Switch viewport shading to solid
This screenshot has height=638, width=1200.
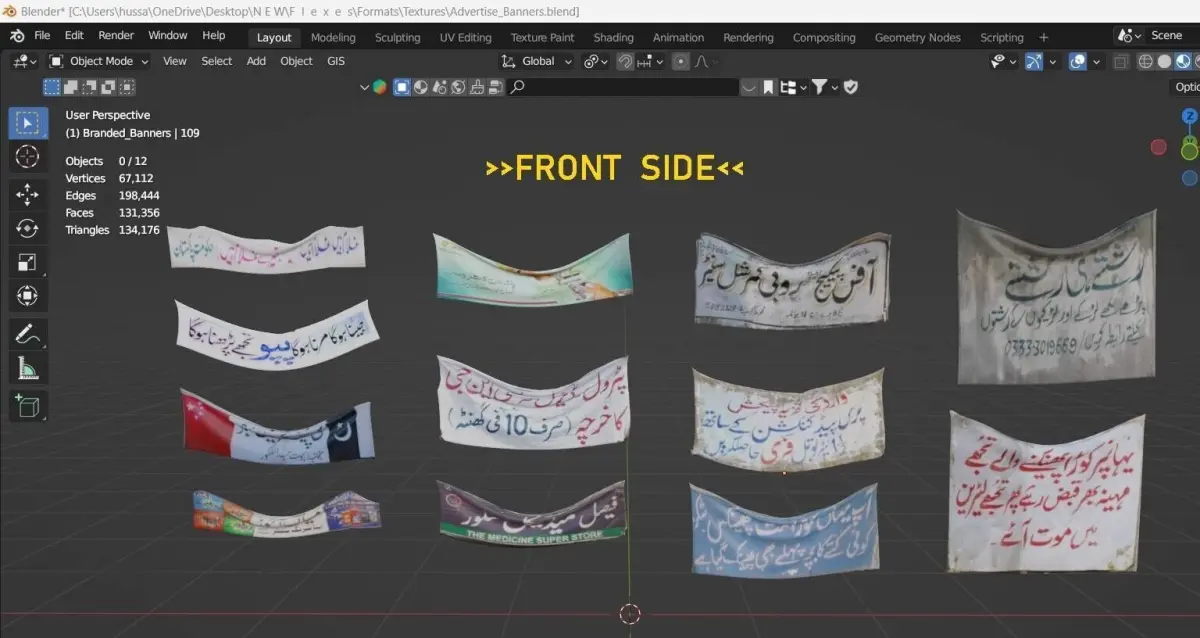(1164, 61)
